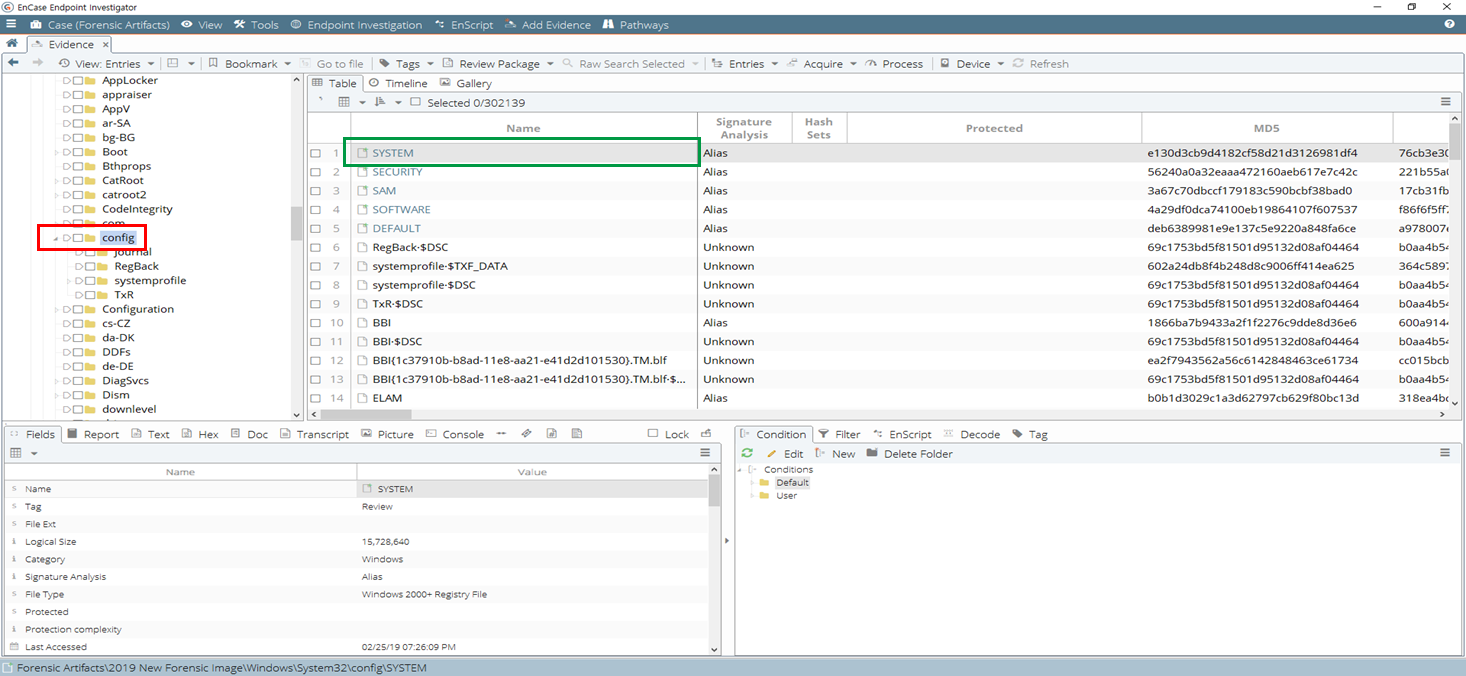Viewport: 1466px width, 676px height.
Task: Check the SAM row checkbox
Action: click(x=315, y=191)
